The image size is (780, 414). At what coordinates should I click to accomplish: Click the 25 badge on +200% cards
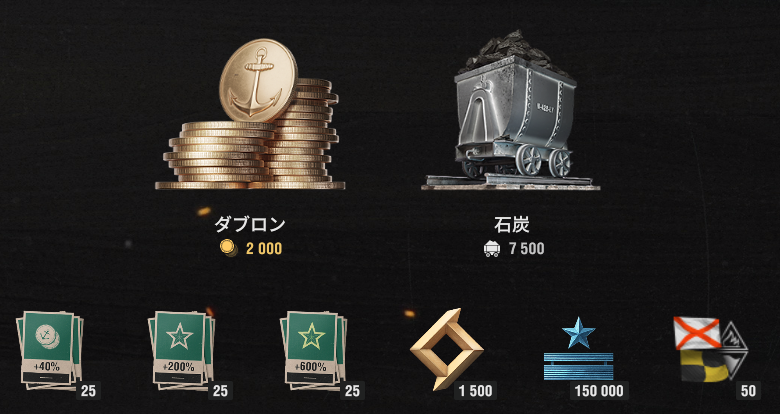pyautogui.click(x=220, y=391)
